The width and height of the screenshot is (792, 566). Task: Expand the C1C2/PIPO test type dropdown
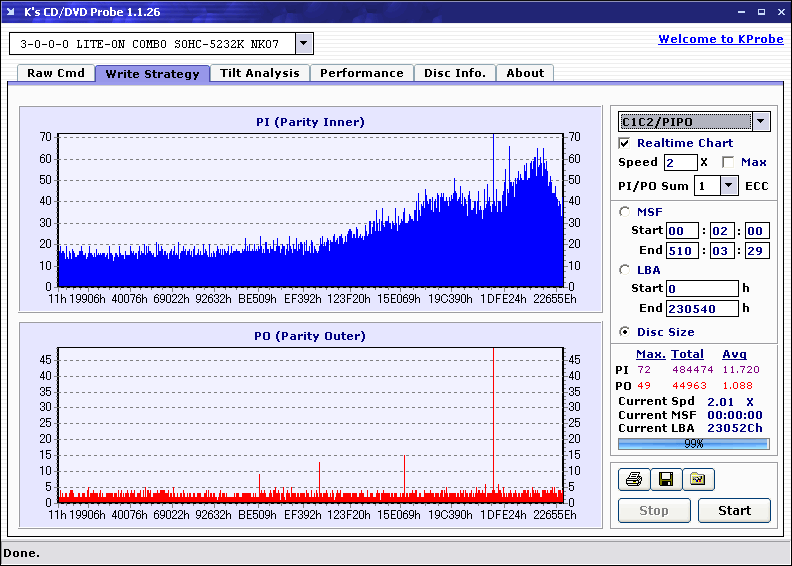click(761, 121)
